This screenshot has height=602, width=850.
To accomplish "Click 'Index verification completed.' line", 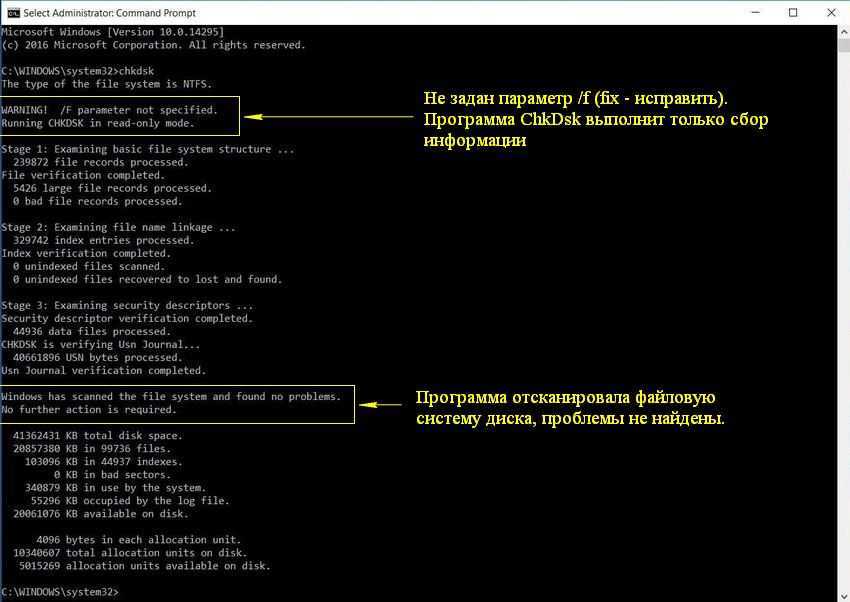I will click(86, 253).
